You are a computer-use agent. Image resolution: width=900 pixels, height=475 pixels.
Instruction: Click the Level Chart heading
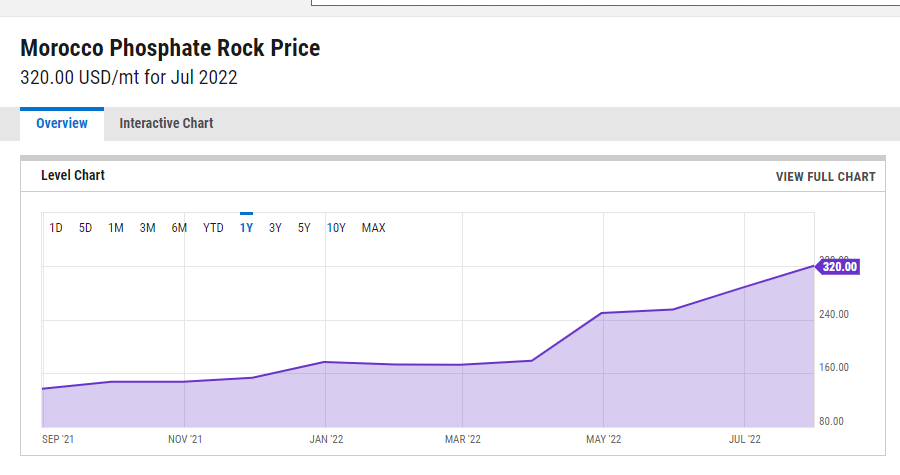coord(73,176)
